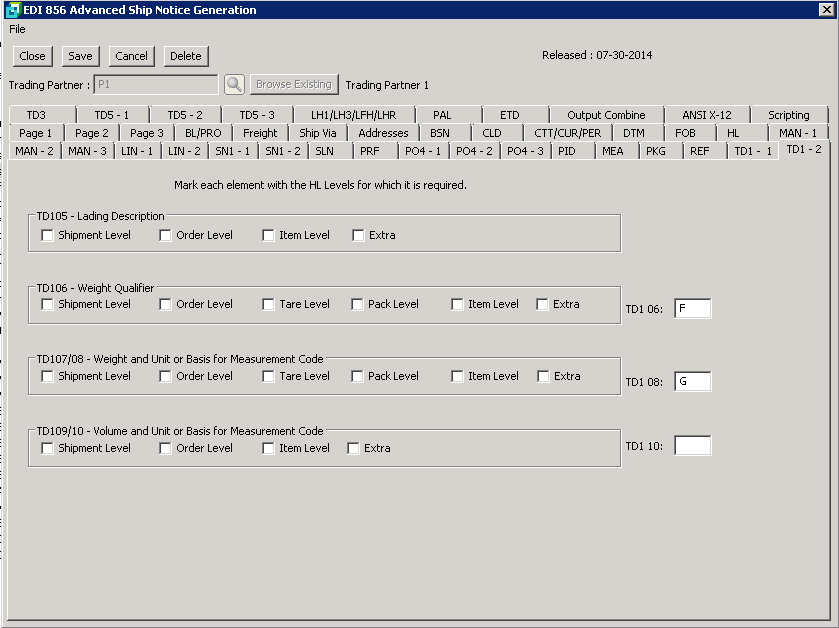The height and width of the screenshot is (628, 839).
Task: Select the BL/PRO tab
Action: pos(203,133)
